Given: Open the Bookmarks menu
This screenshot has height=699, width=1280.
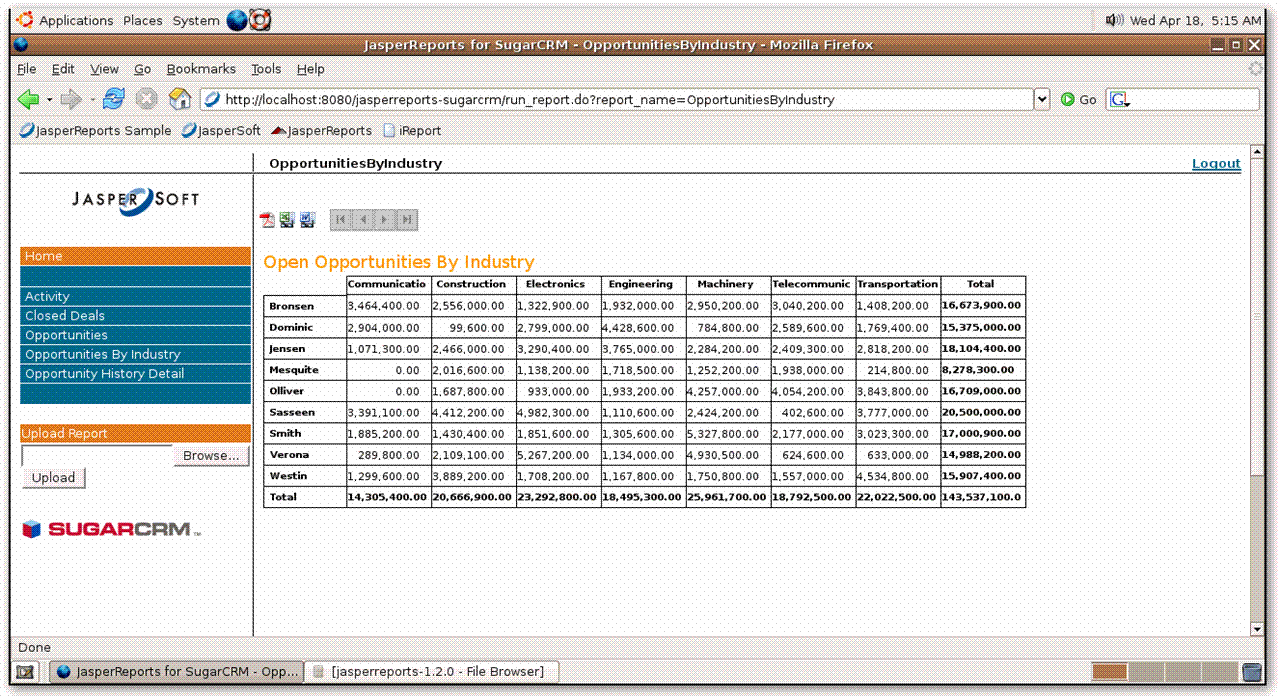Looking at the screenshot, I should tap(201, 69).
